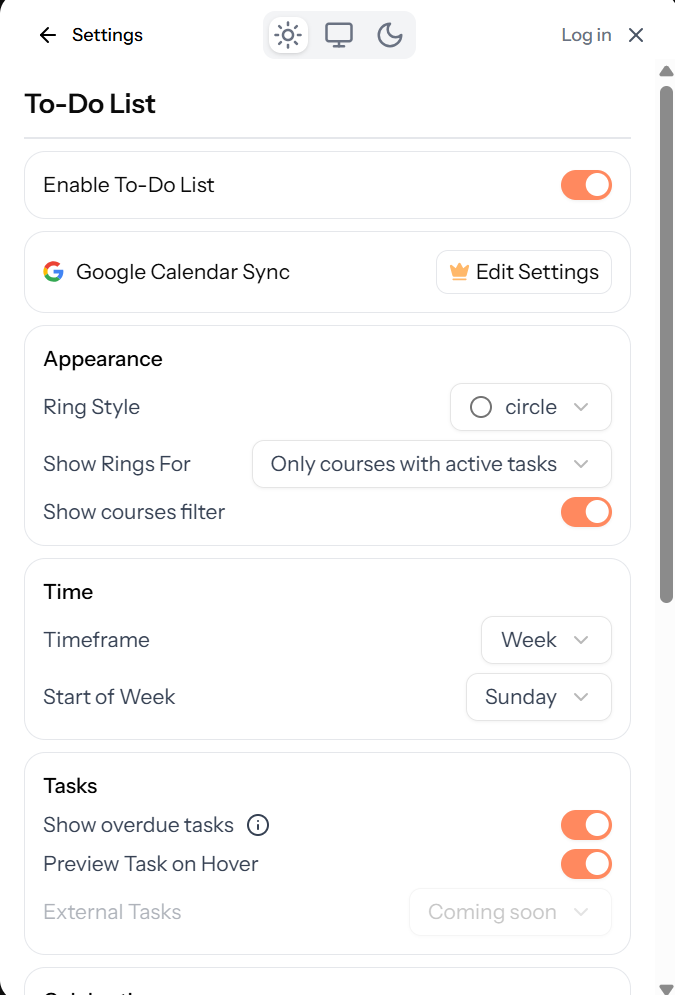675x995 pixels.
Task: Open the Start of Week selector
Action: tap(538, 697)
